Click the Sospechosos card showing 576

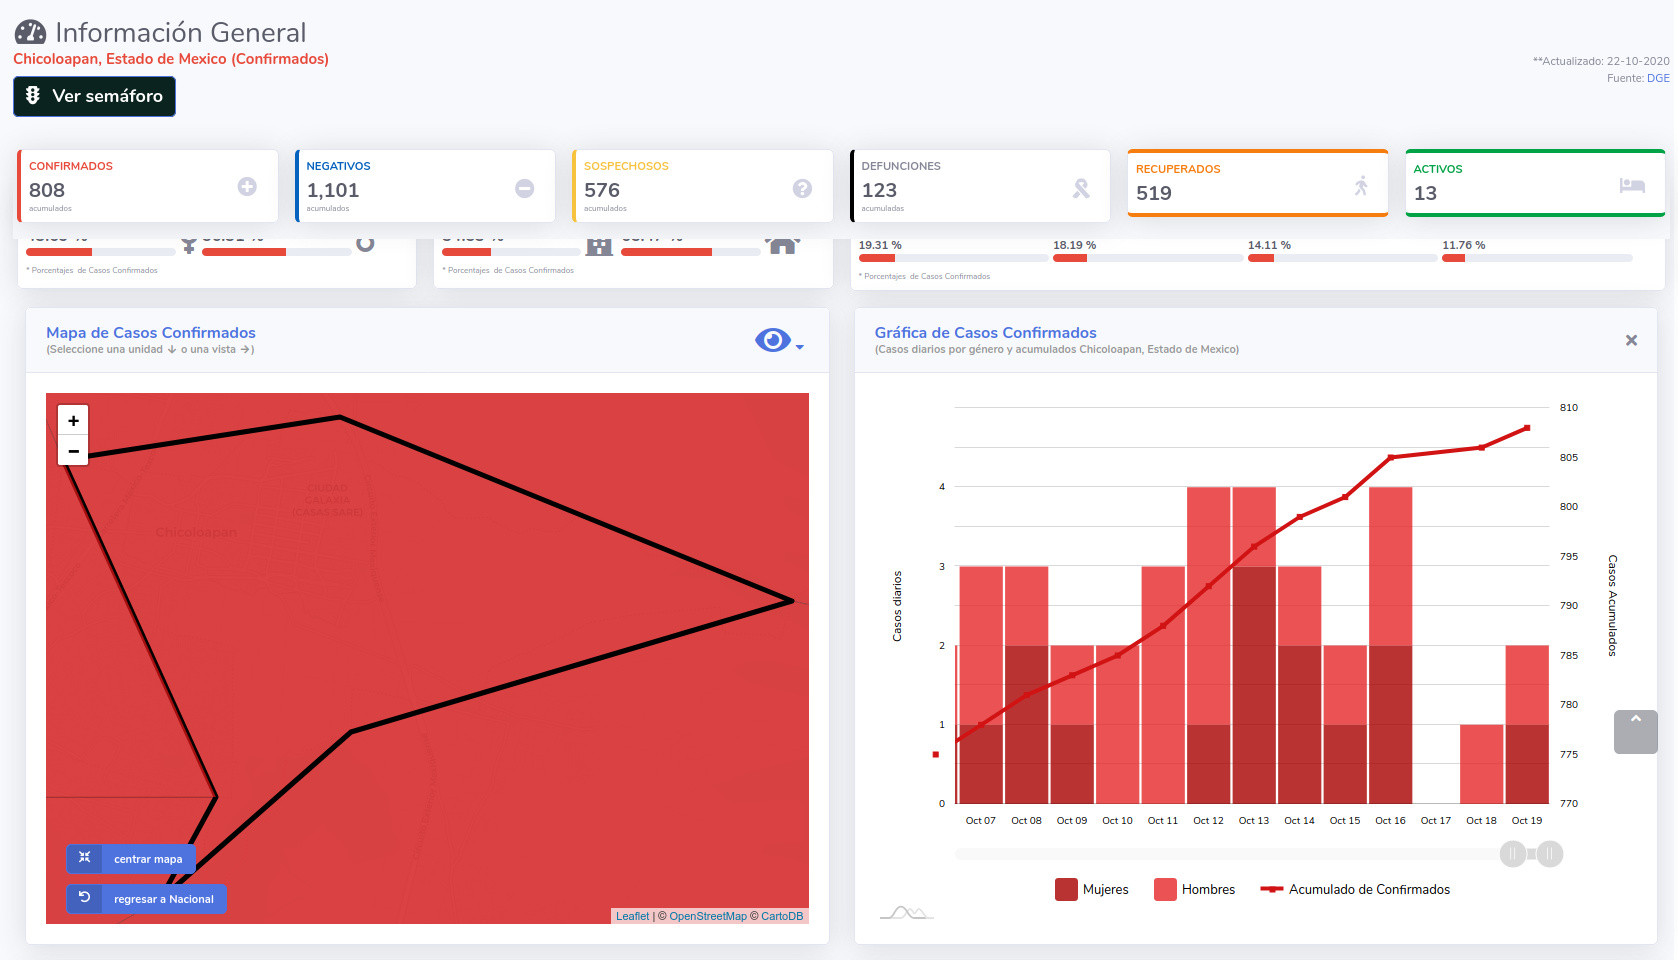coord(703,186)
